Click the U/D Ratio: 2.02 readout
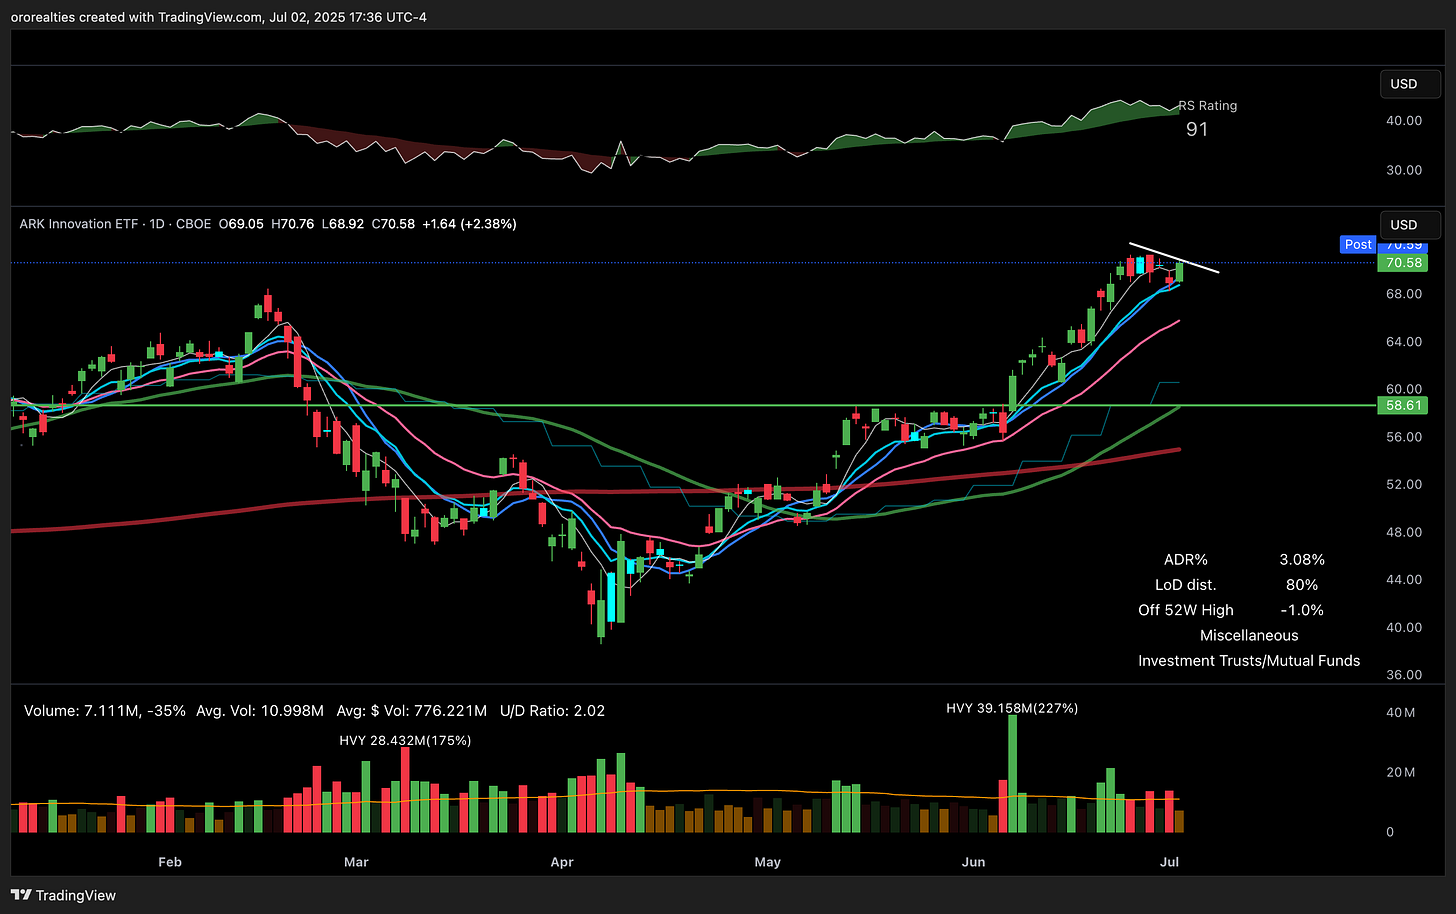Viewport: 1456px width, 914px height. [x=552, y=711]
